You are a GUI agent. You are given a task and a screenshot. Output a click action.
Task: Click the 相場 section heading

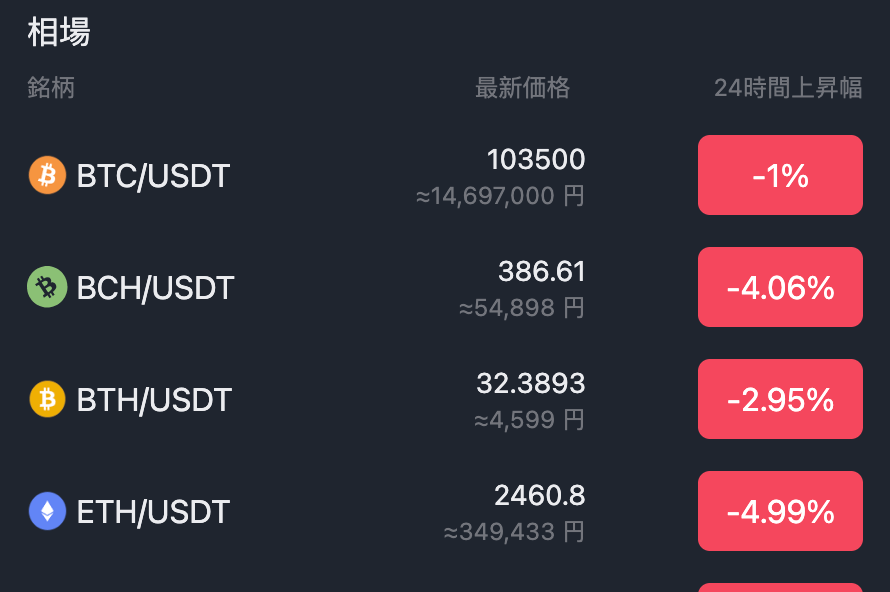(59, 31)
